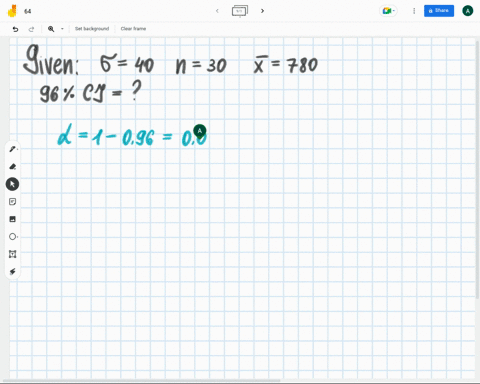This screenshot has height=384, width=480.
Task: Open the Google account avatar
Action: (x=468, y=11)
